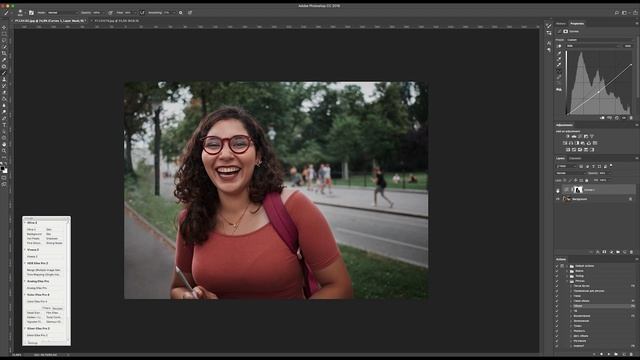Open the layer Kind filter dropdown
Screen dimensions: 640x360
(567, 167)
